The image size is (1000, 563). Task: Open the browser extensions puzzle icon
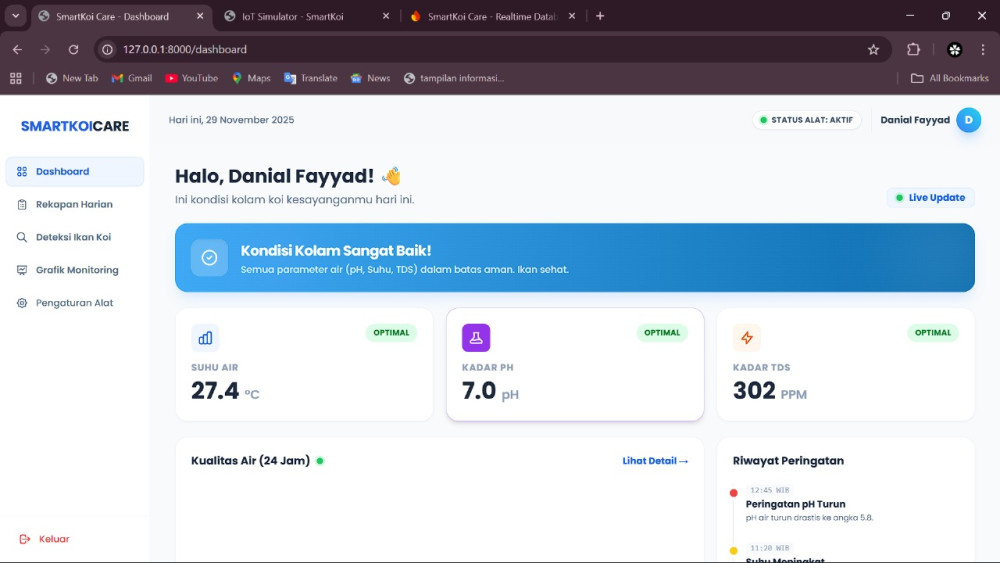913,49
